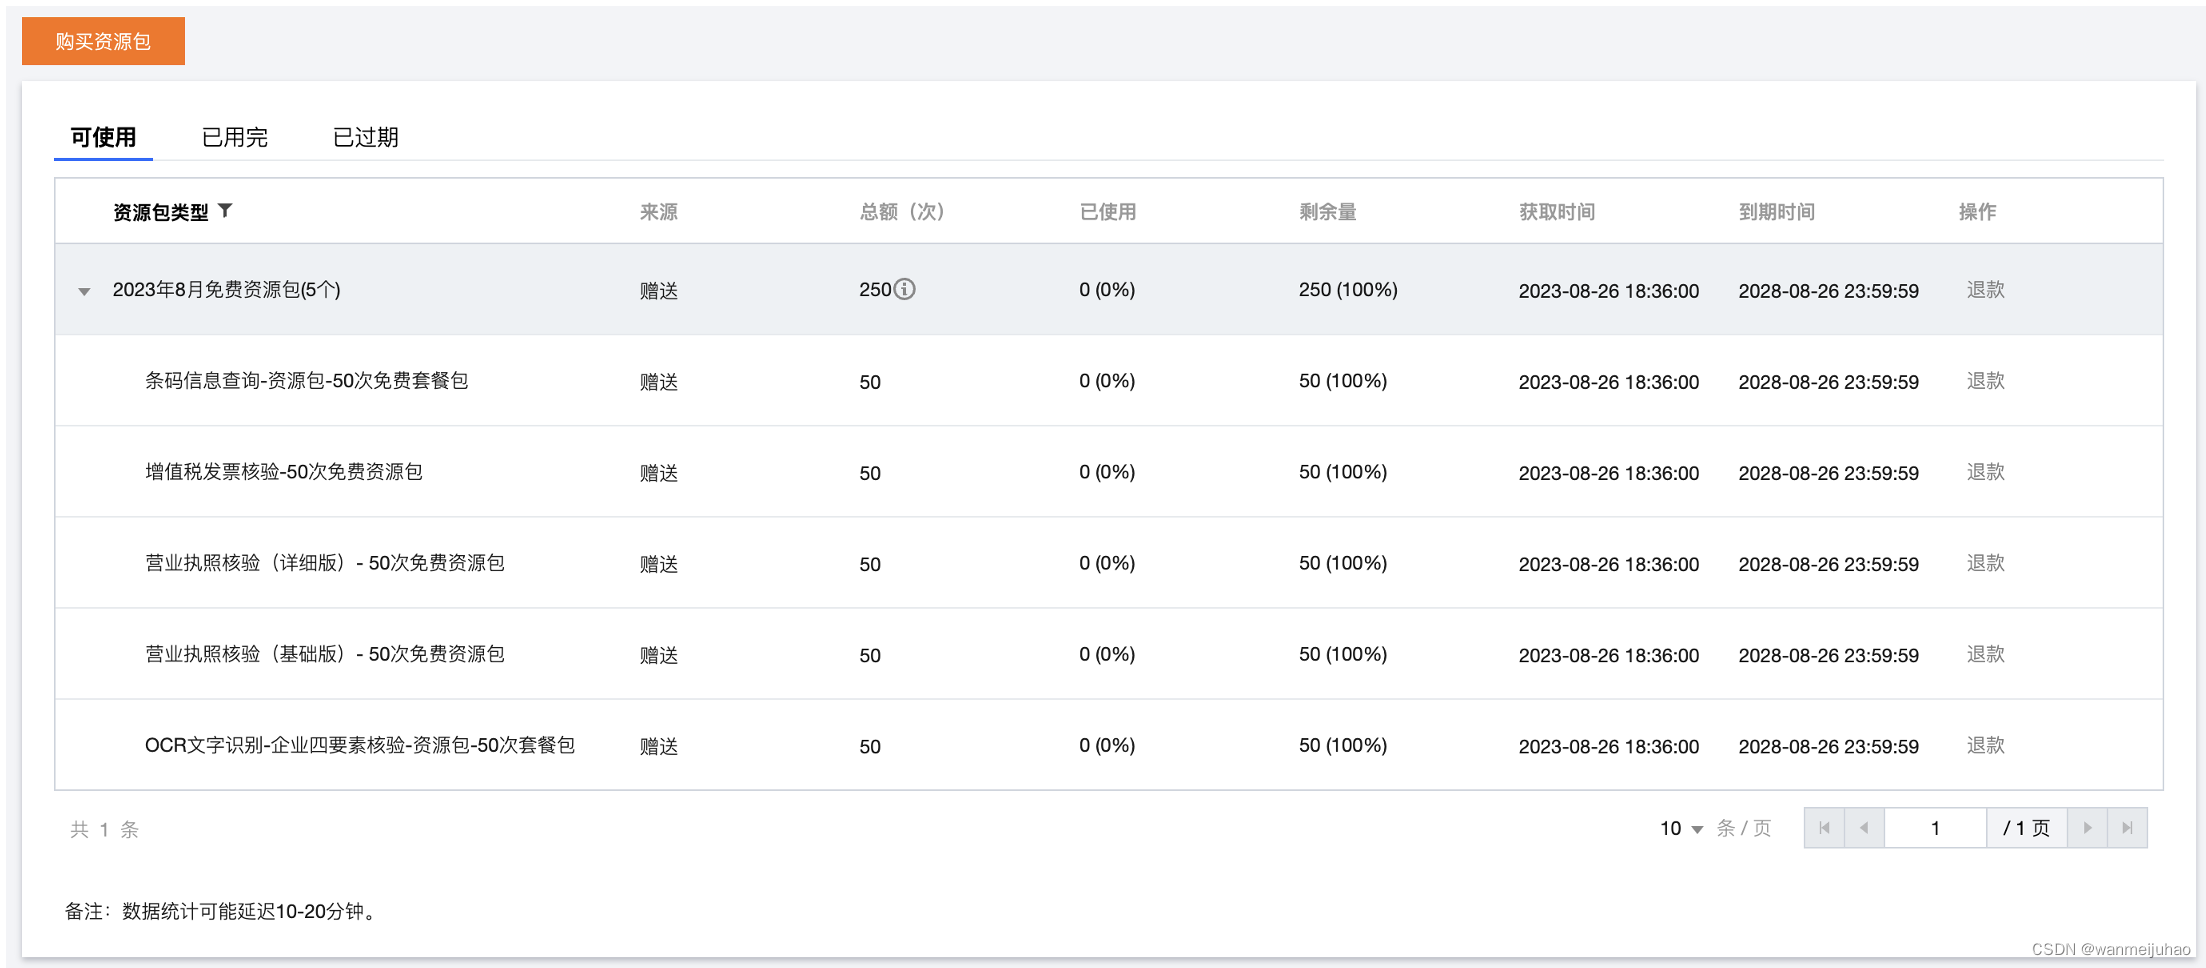Click the 剩余量 column header
The image size is (2206, 968).
tap(1328, 211)
